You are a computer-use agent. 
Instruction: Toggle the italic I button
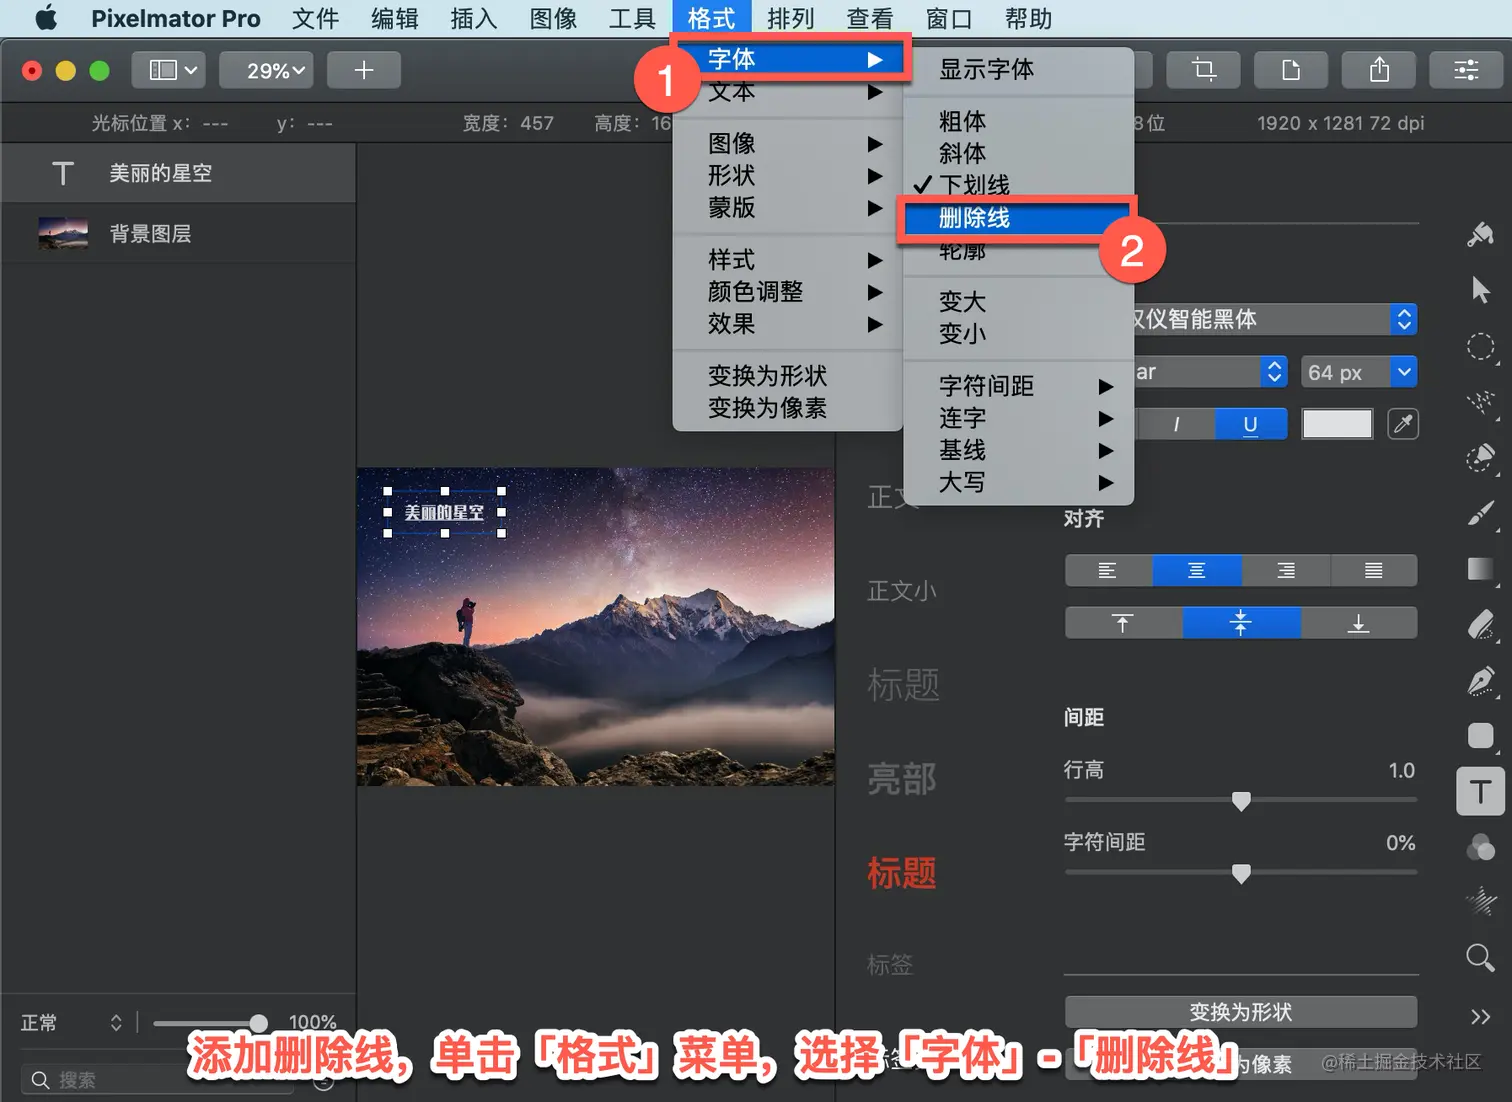pos(1176,424)
